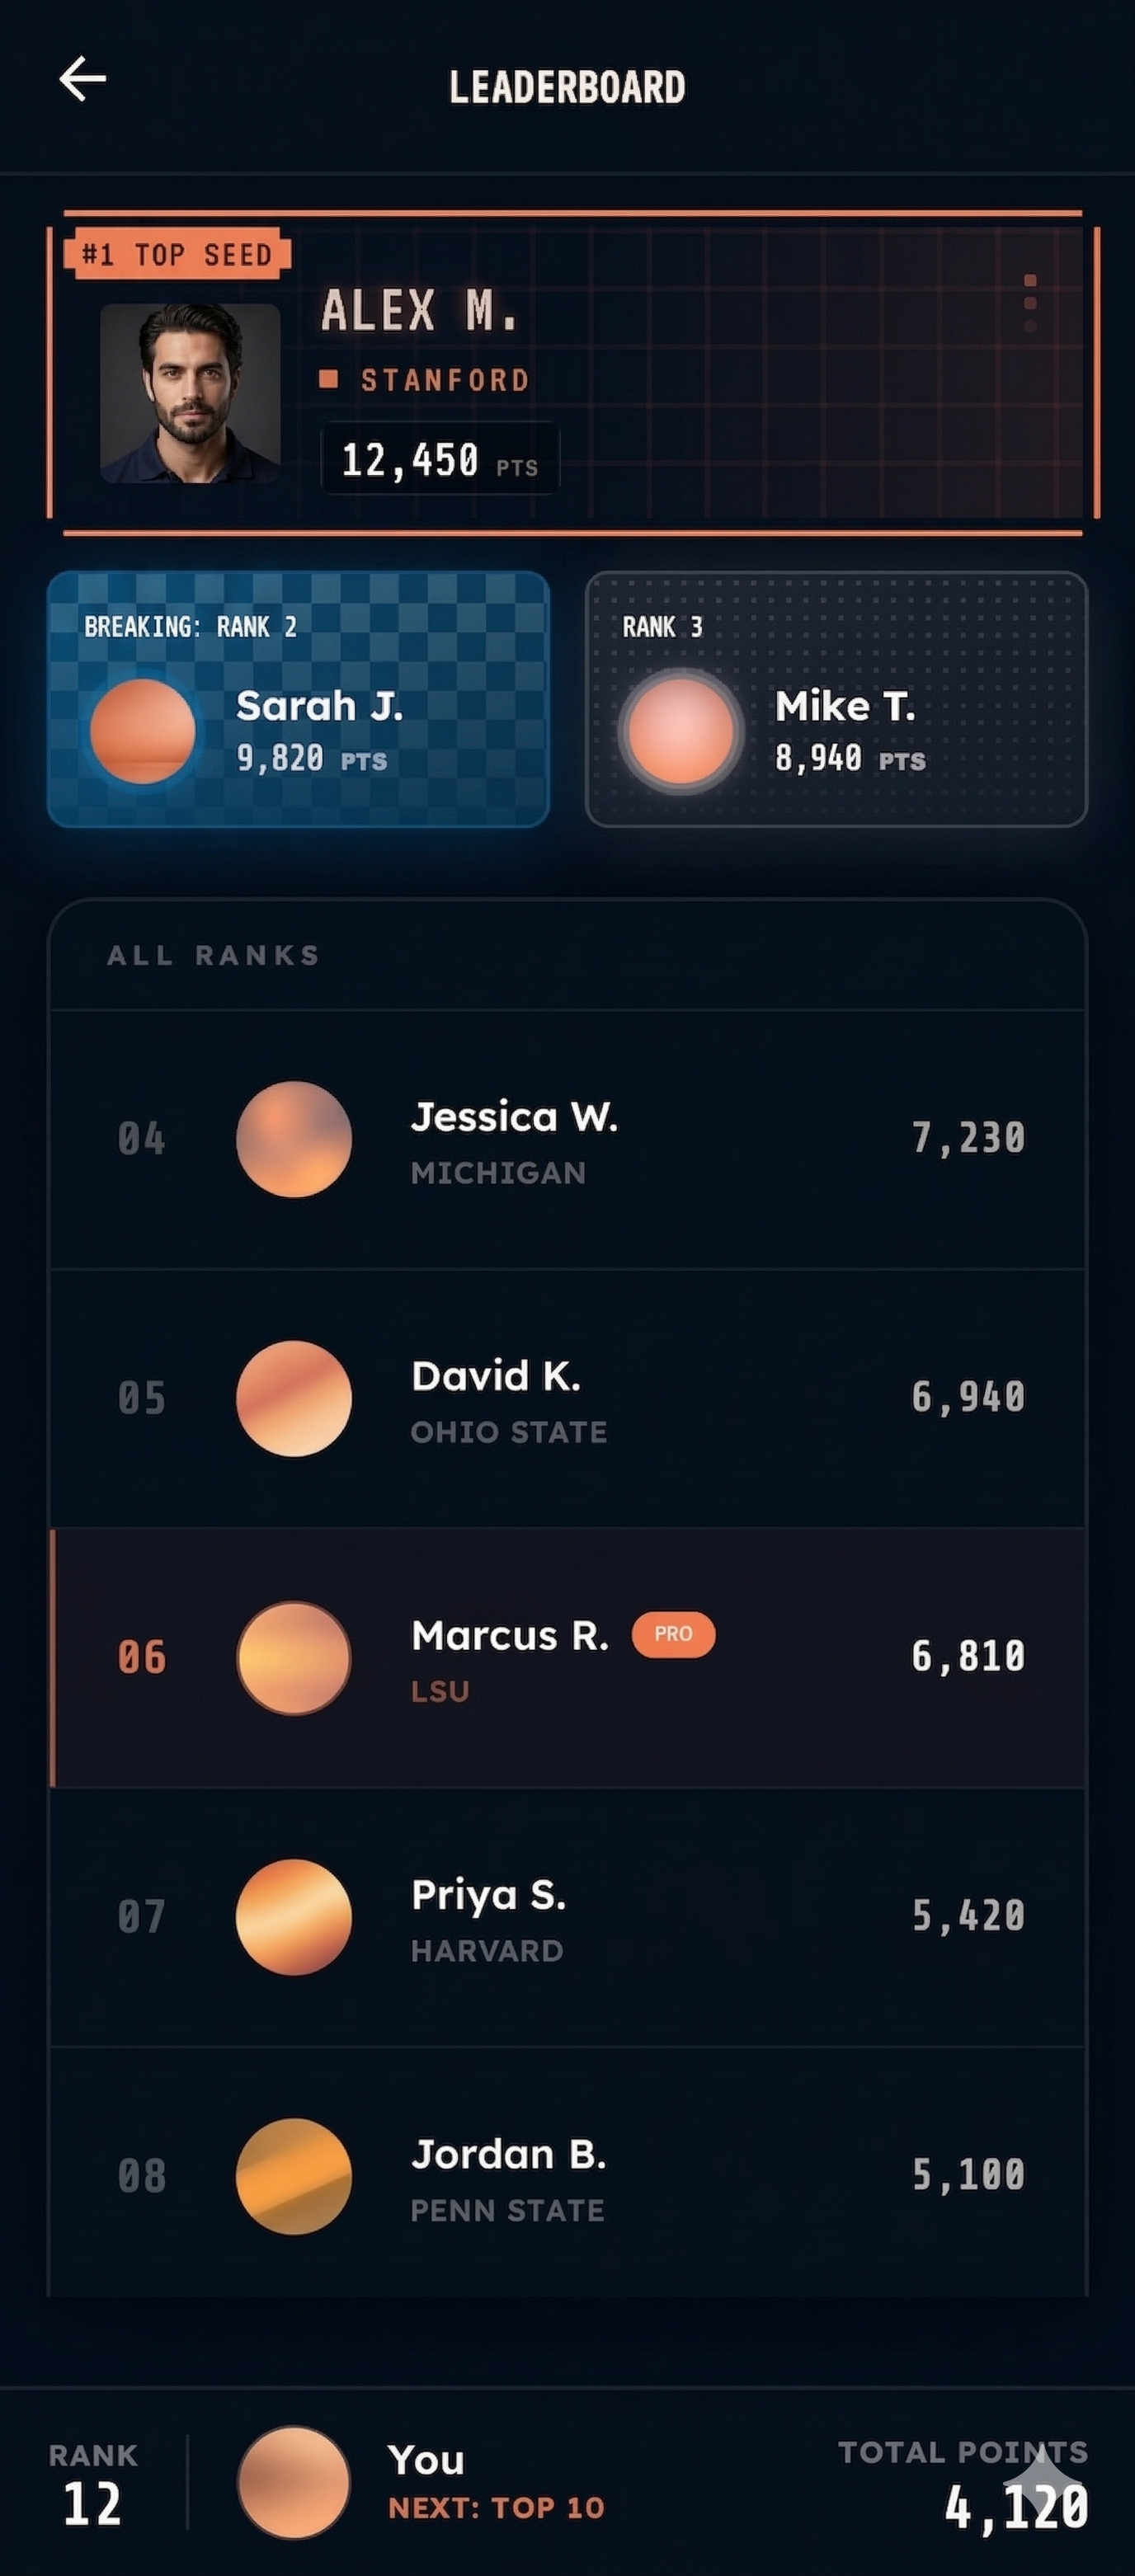1135x2576 pixels.
Task: Click the 12,450 PTS score pill
Action: 440,459
